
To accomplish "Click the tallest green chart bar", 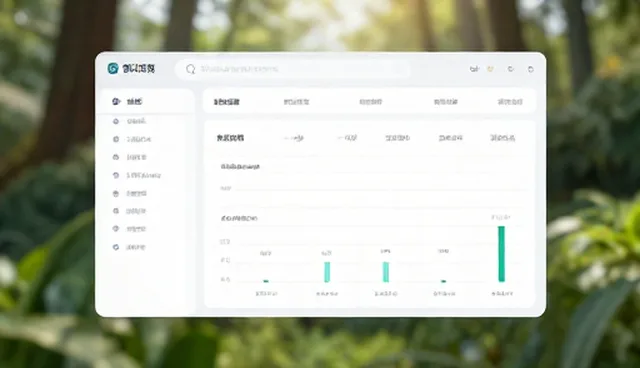I will 501,254.
